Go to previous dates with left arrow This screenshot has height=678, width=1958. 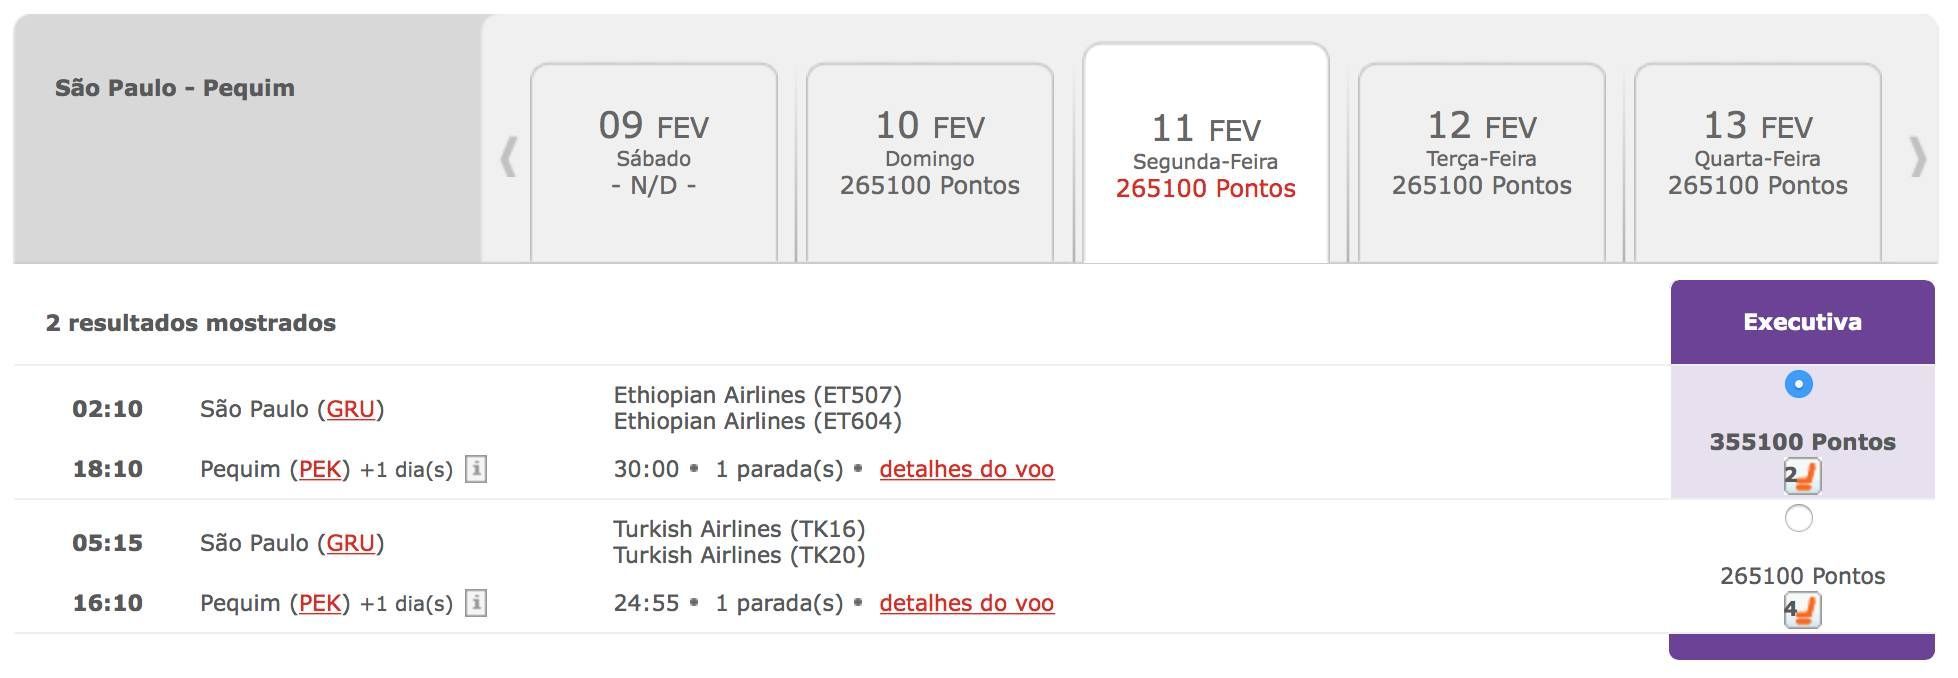[508, 157]
